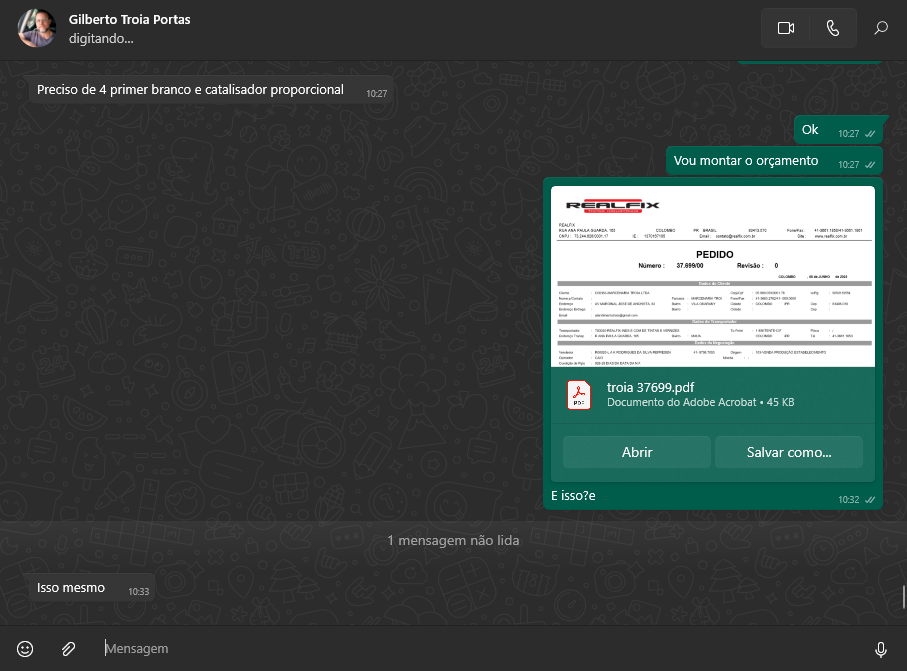Start a voice call with Gilberto
This screenshot has width=907, height=671.
coord(833,28)
